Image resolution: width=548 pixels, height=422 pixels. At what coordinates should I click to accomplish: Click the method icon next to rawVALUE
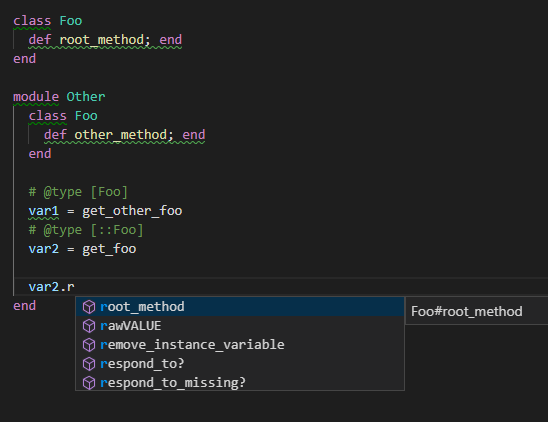click(89, 326)
